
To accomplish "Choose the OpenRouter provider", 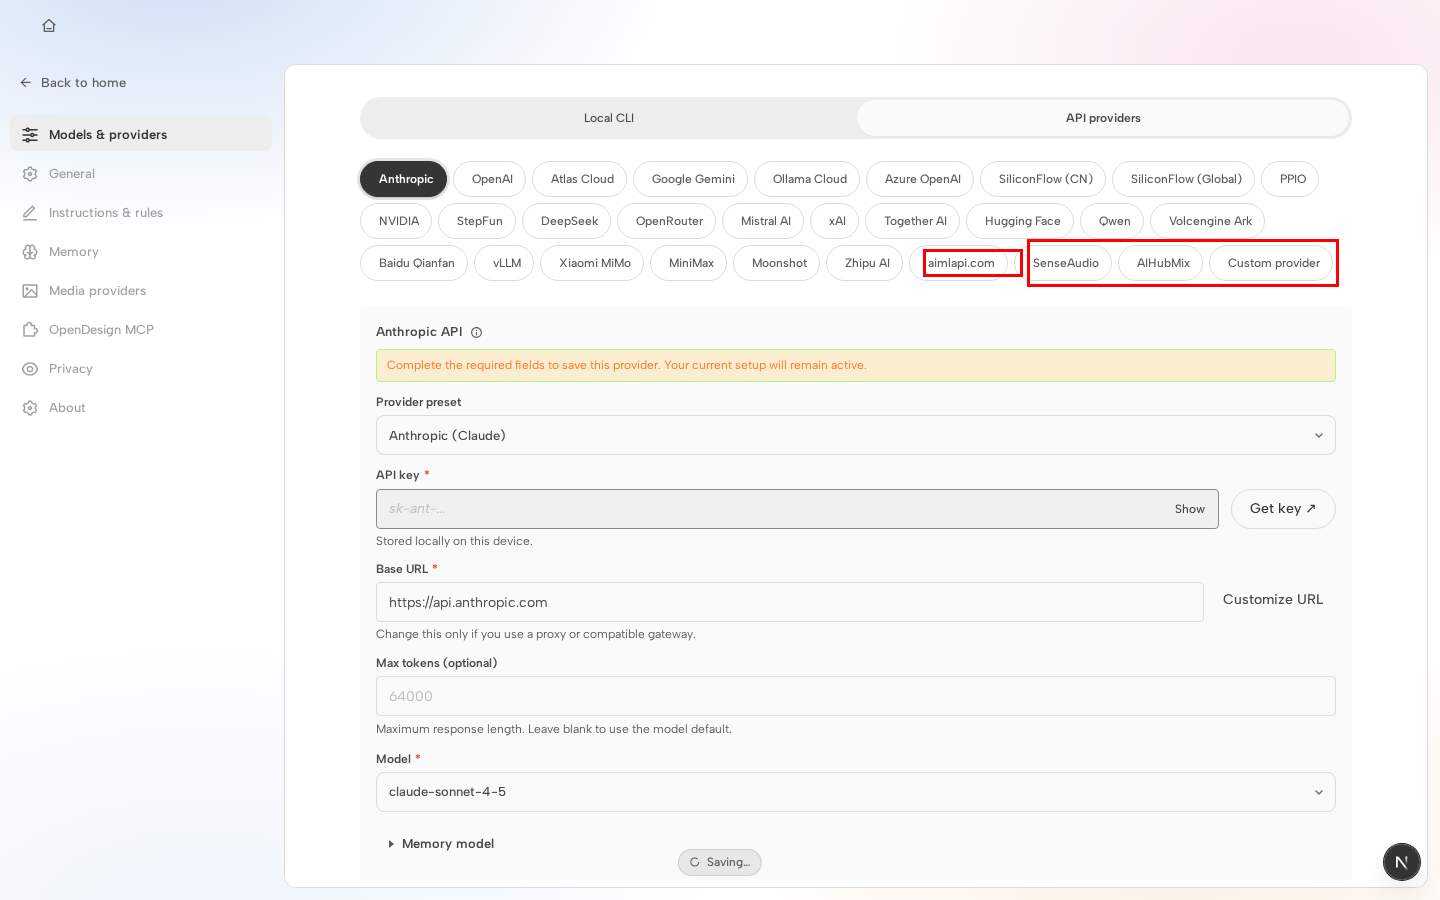I will pos(669,221).
